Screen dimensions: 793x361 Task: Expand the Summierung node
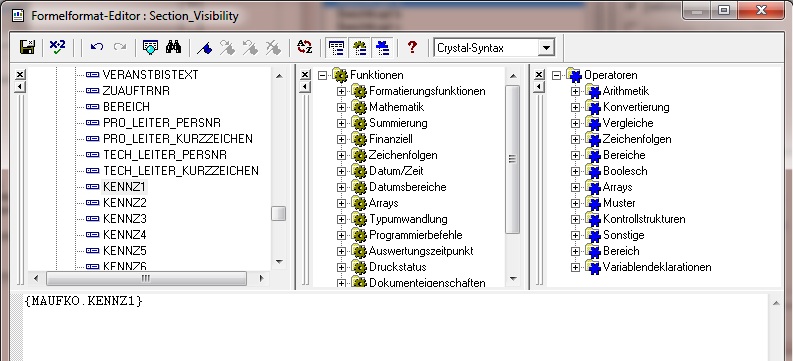(341, 123)
